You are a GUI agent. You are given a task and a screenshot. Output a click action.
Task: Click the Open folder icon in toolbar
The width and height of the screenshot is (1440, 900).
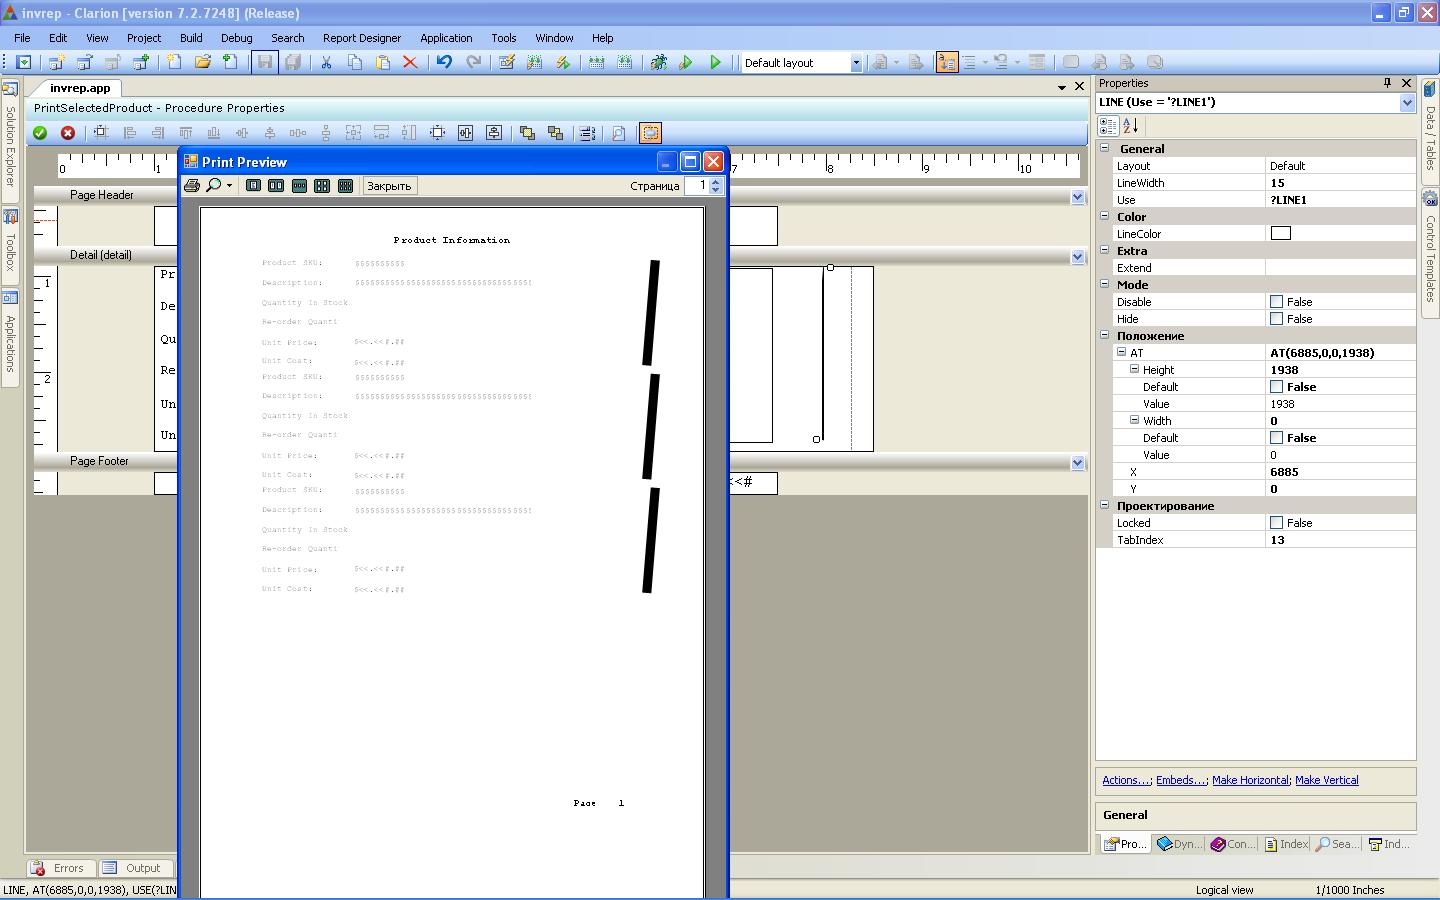pyautogui.click(x=202, y=62)
